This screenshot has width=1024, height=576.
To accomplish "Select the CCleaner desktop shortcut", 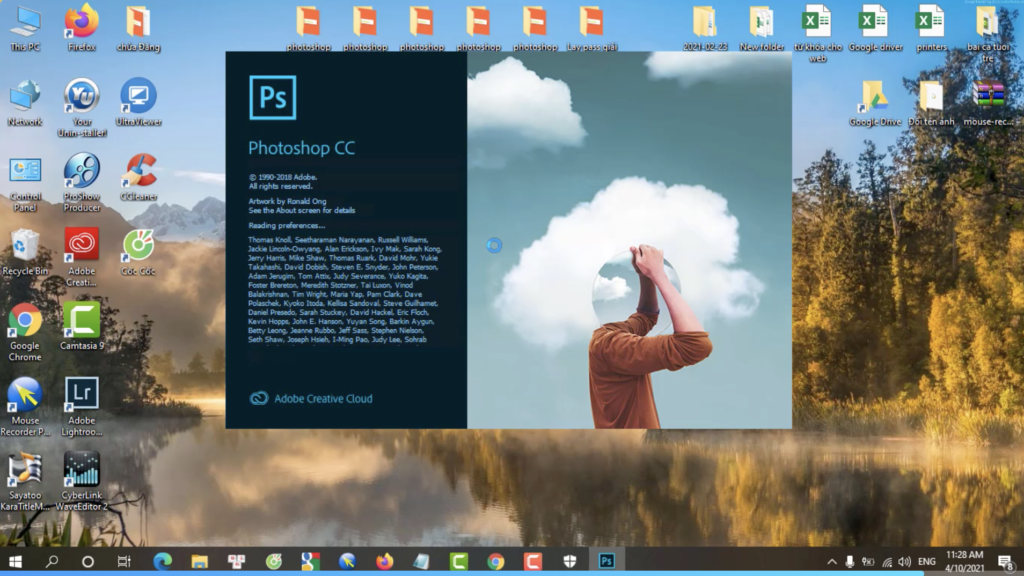I will pyautogui.click(x=138, y=178).
